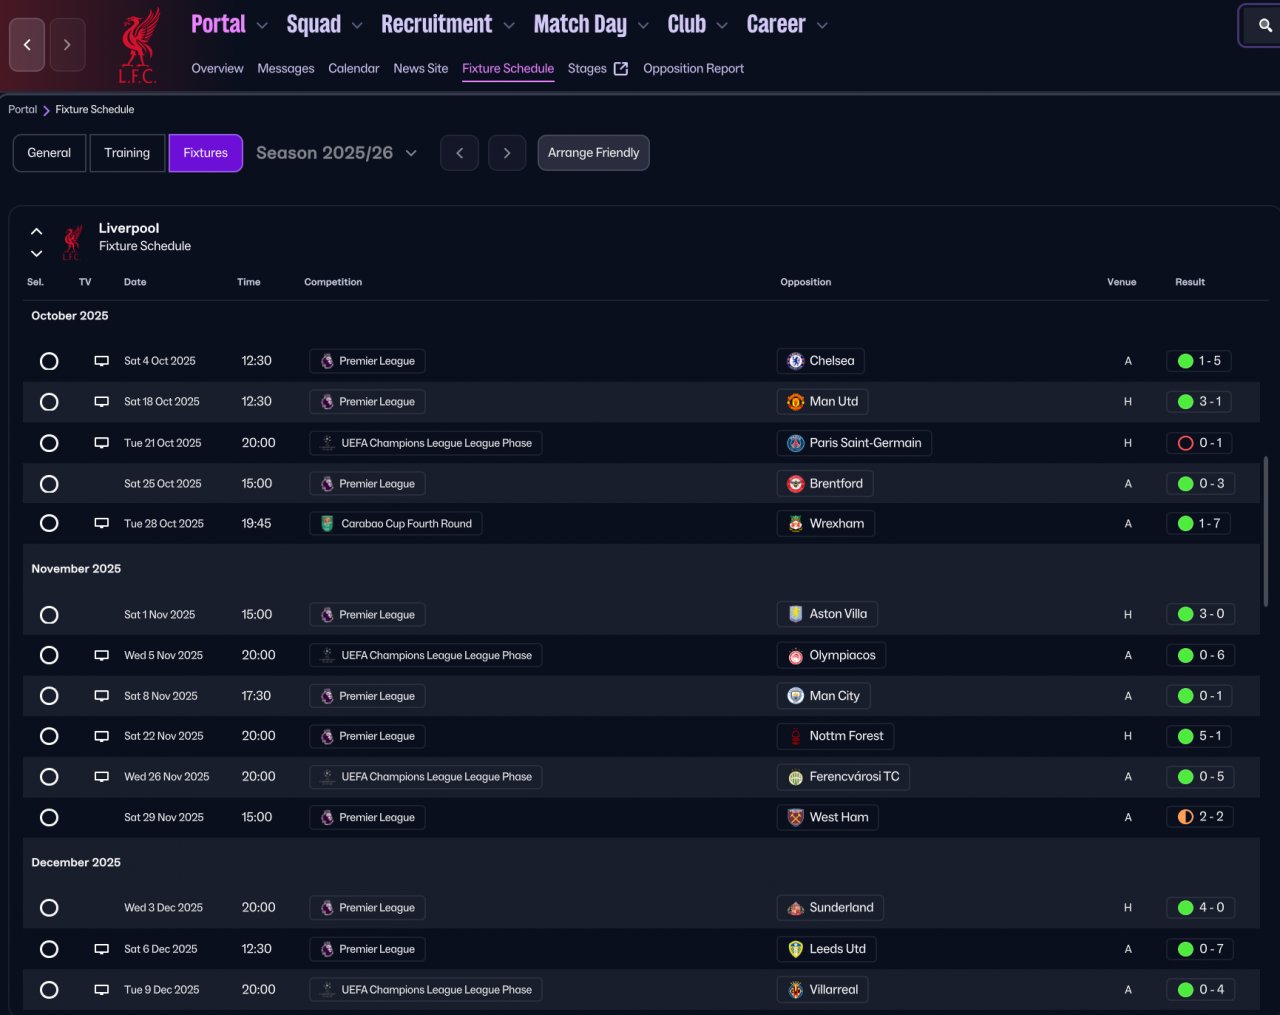The image size is (1280, 1015).
Task: Open the Season 2025/26 selector dropdown
Action: (x=336, y=153)
